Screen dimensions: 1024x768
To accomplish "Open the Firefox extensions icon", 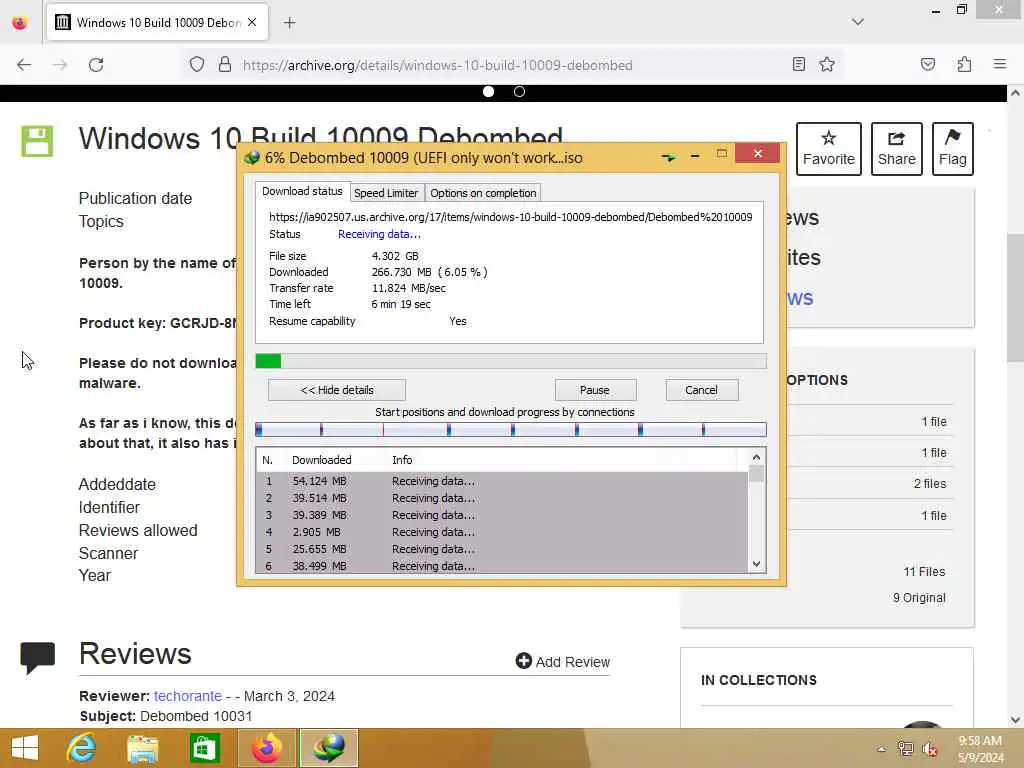I will coord(964,64).
